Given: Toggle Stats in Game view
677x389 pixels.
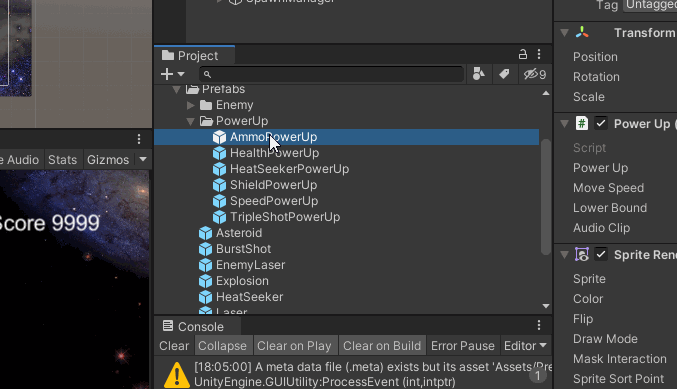Looking at the screenshot, I should [x=63, y=160].
